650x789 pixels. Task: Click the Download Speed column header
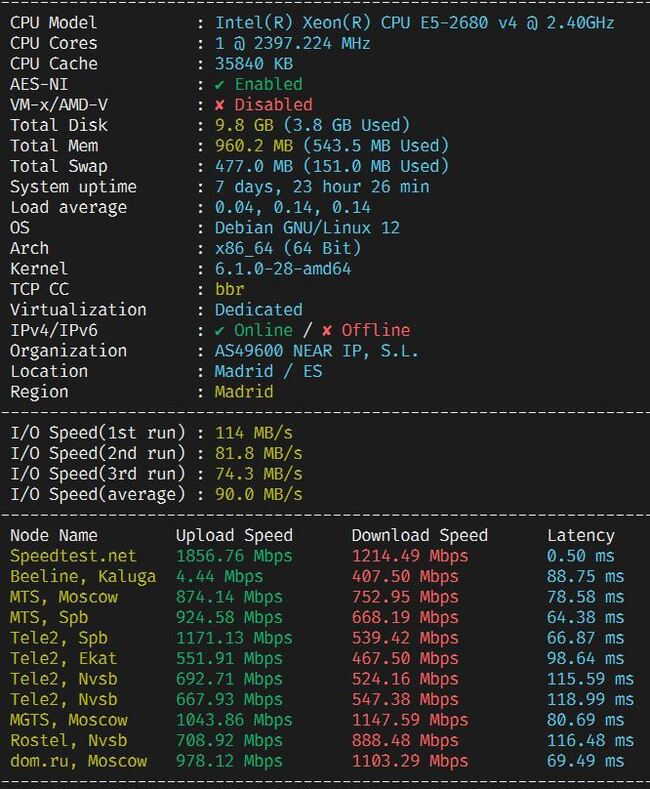(x=420, y=535)
